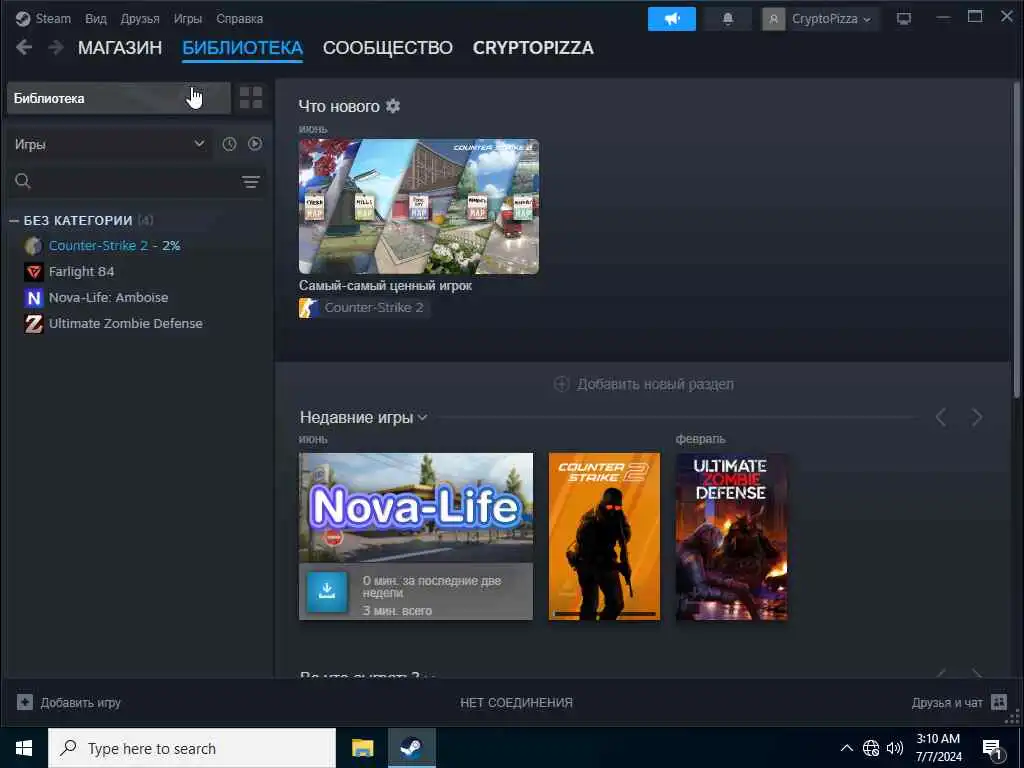Click the Steam logo icon in menu bar
The width and height of the screenshot is (1024, 768).
(23, 18)
